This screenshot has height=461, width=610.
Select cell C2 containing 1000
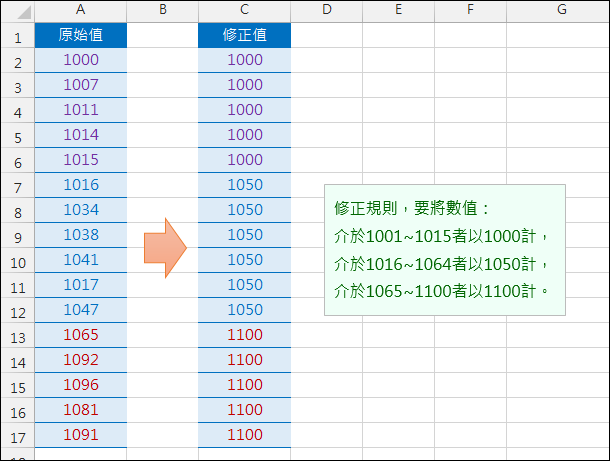click(x=244, y=60)
